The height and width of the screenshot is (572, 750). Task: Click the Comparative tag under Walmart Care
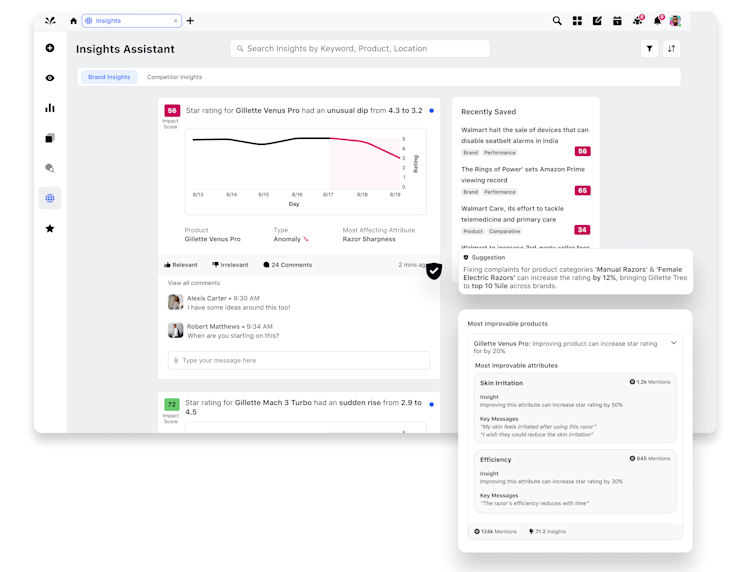click(504, 231)
